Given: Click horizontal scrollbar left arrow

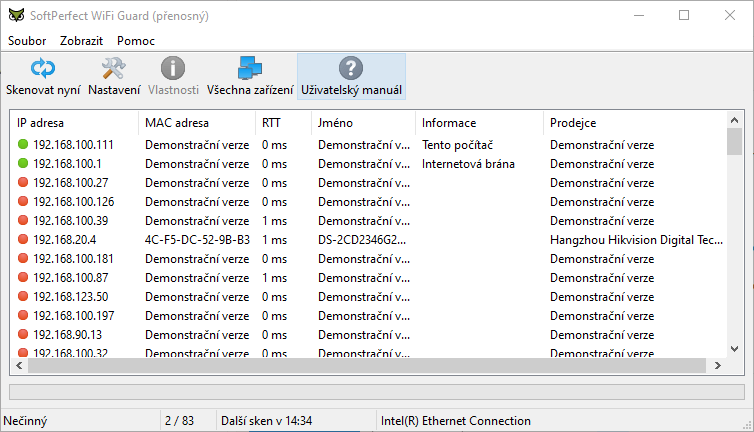Looking at the screenshot, I should tap(19, 366).
